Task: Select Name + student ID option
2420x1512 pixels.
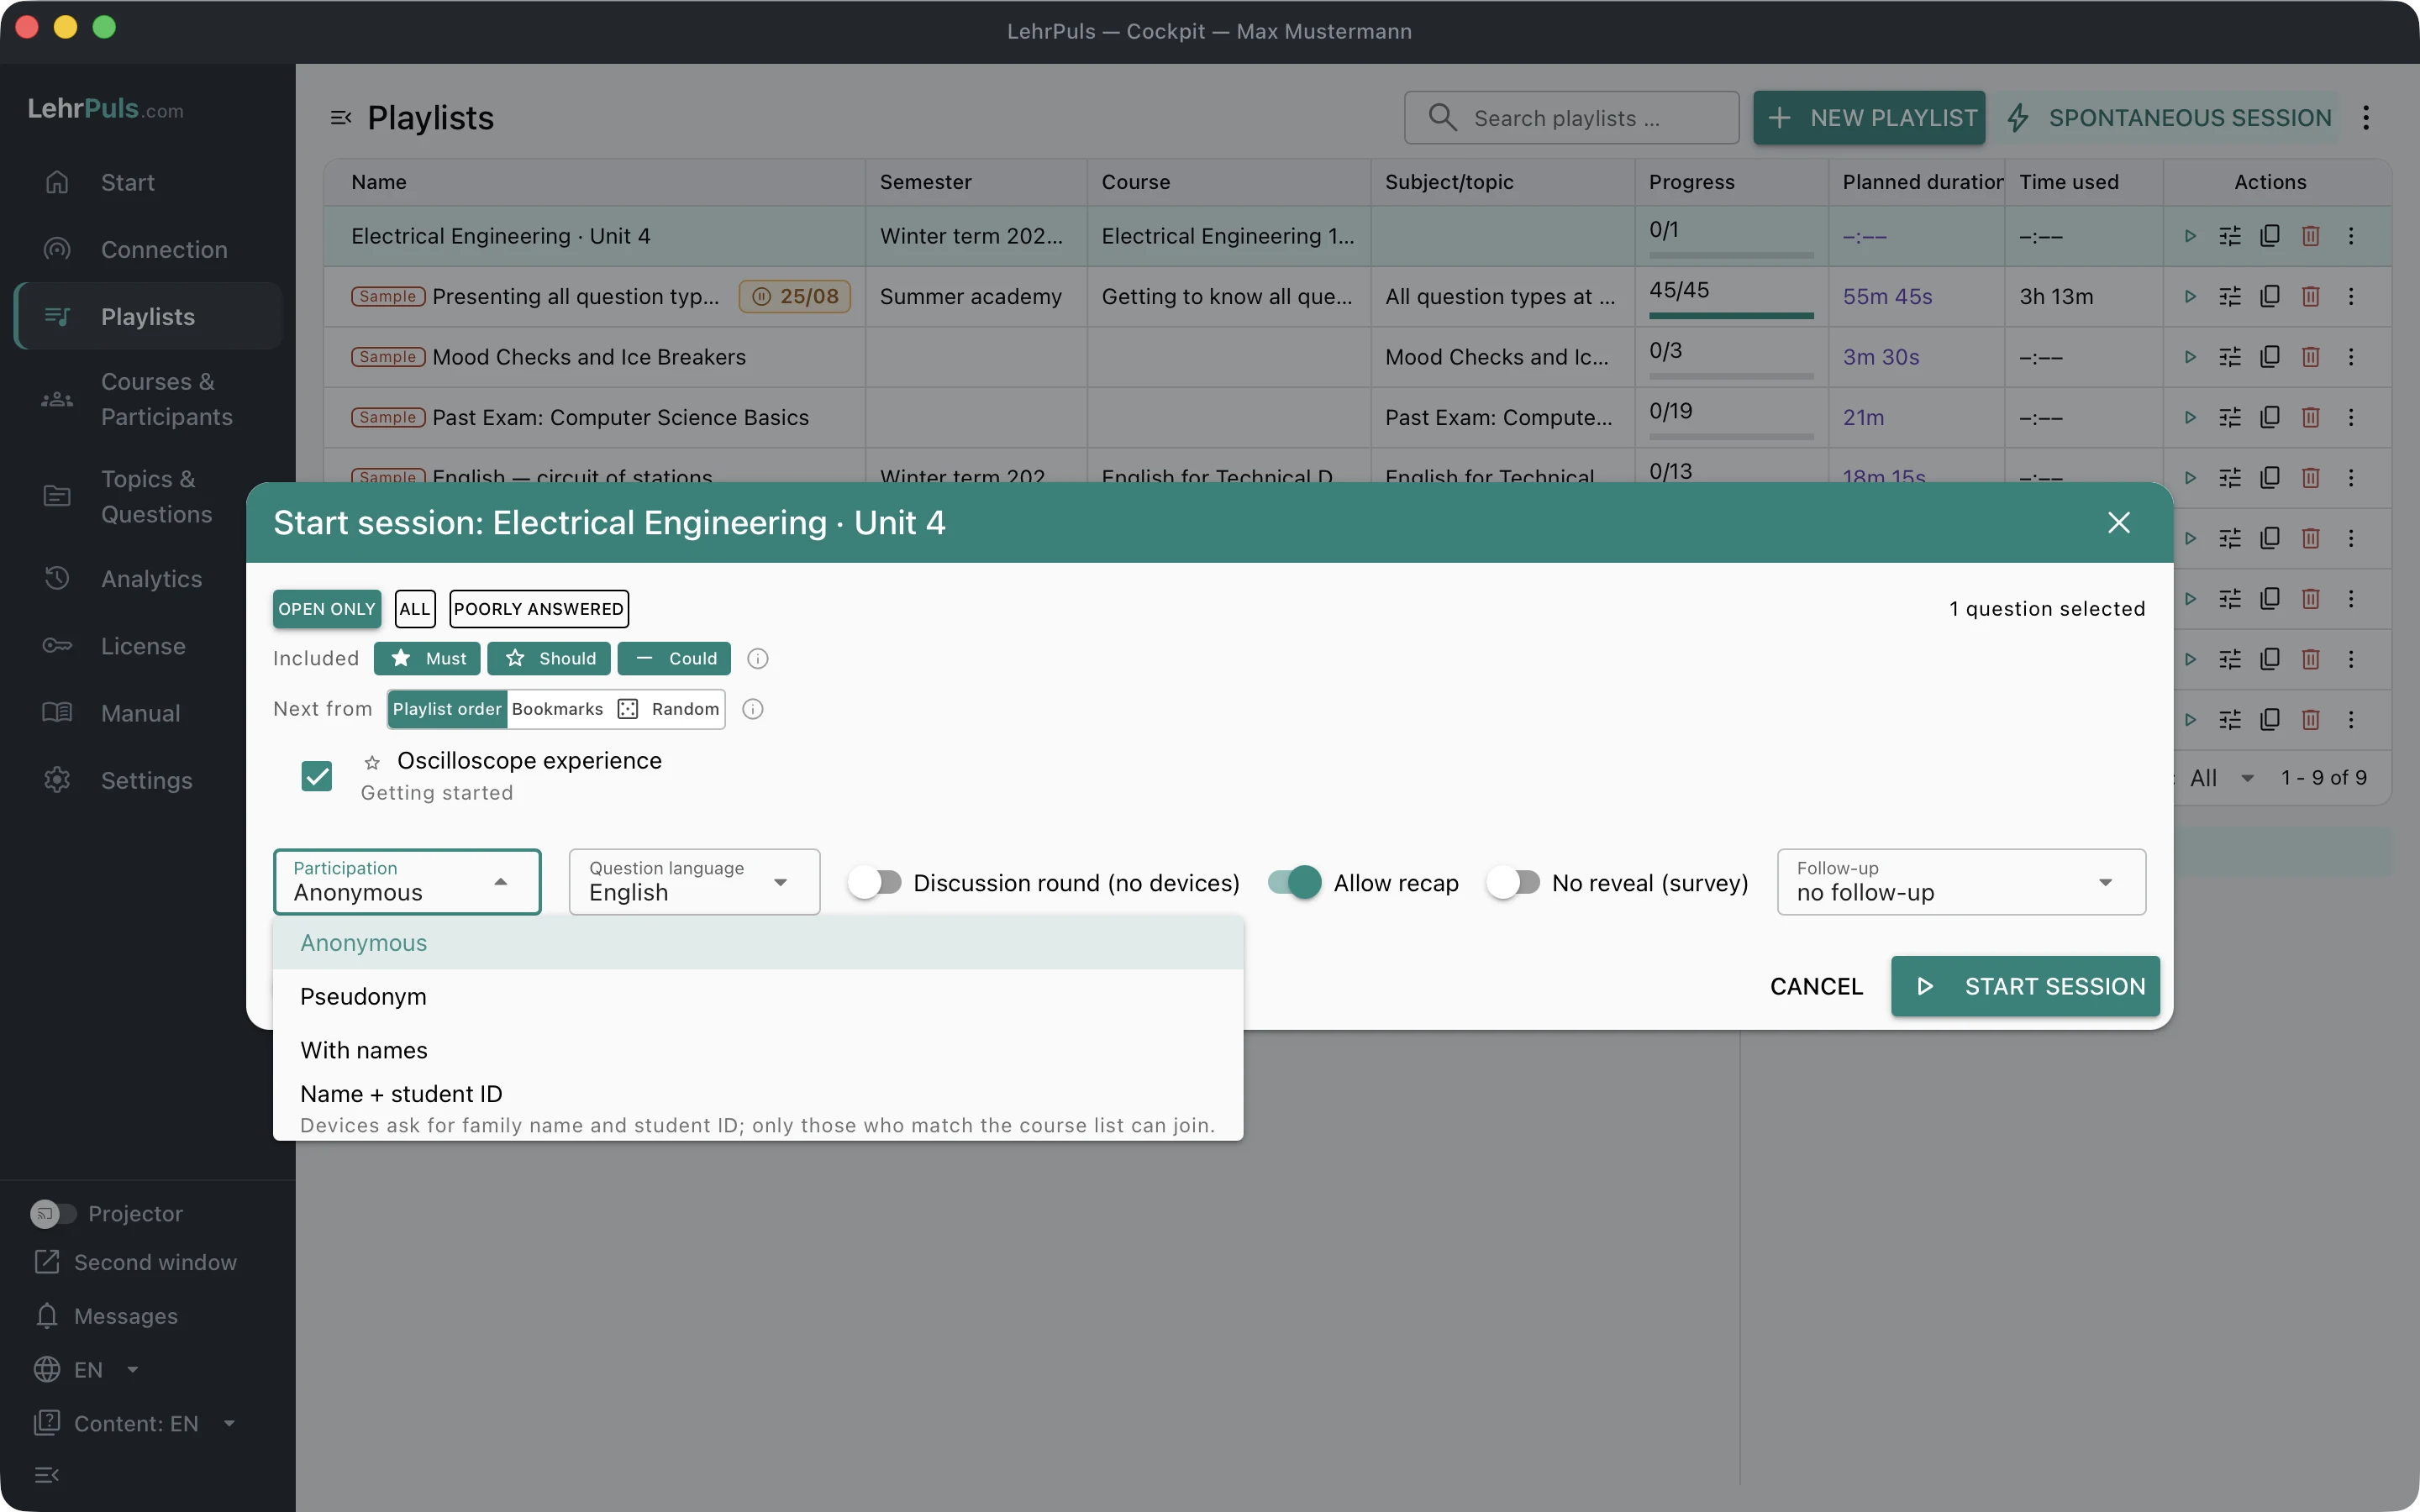Action: 758,1109
